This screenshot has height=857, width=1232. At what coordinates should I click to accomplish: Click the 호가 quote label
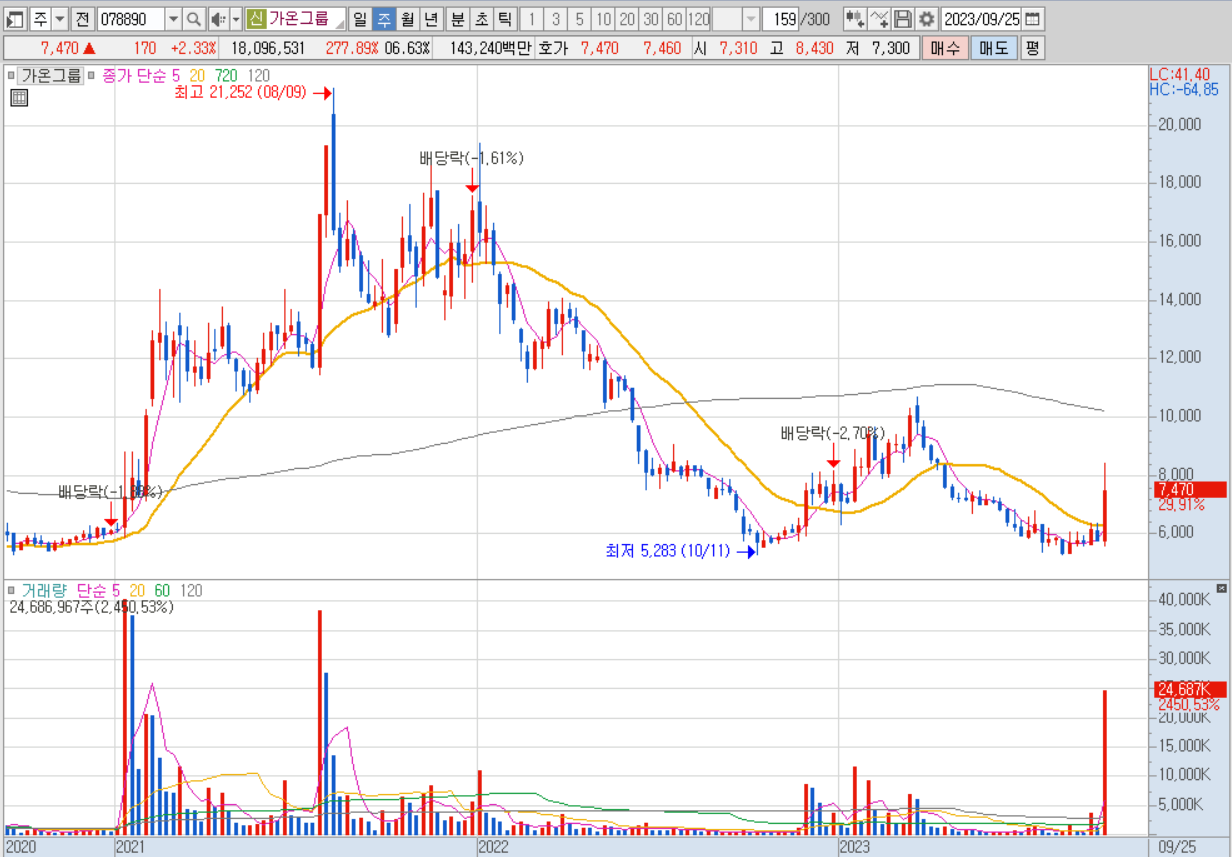[x=552, y=48]
